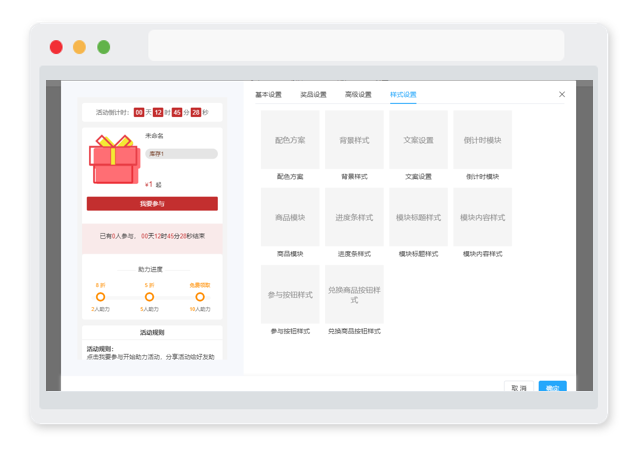Click the 活动倒计时 countdown bar
The width and height of the screenshot is (640, 450).
tap(152, 112)
